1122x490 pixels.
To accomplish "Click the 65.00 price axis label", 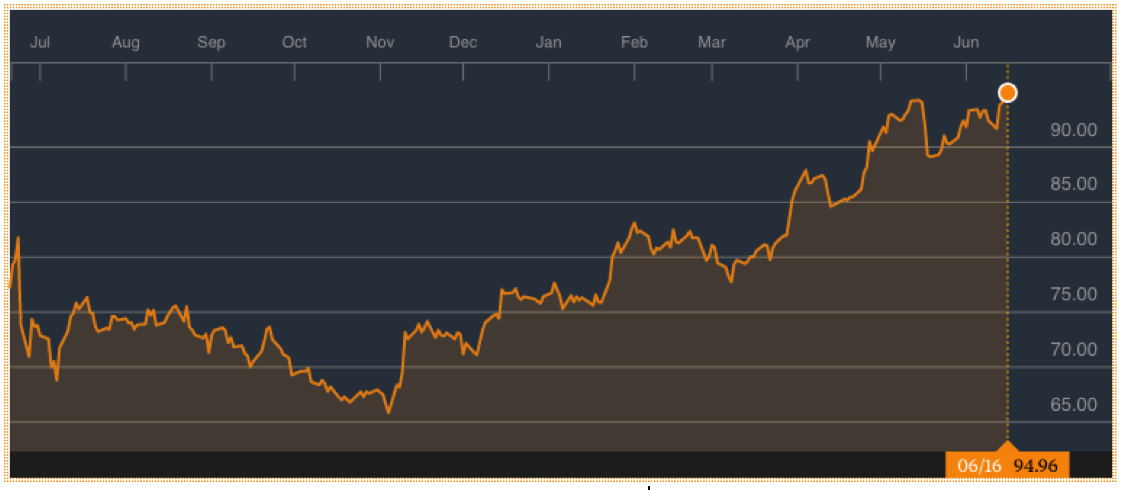I will coord(1071,405).
